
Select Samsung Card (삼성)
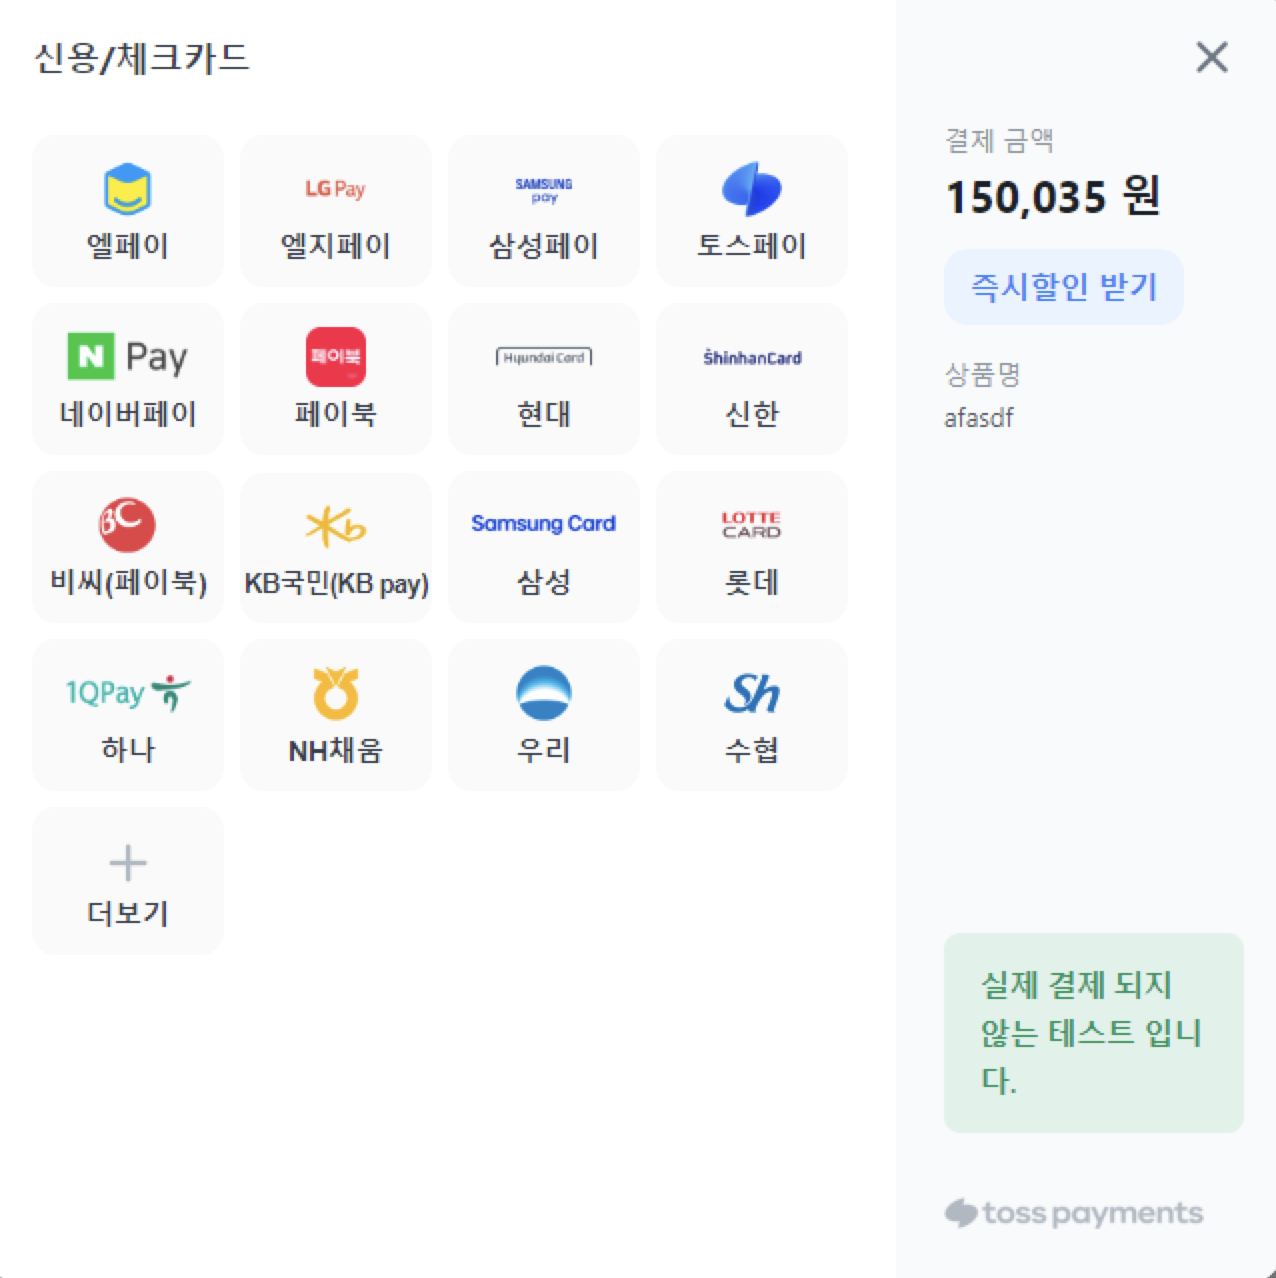click(x=544, y=547)
